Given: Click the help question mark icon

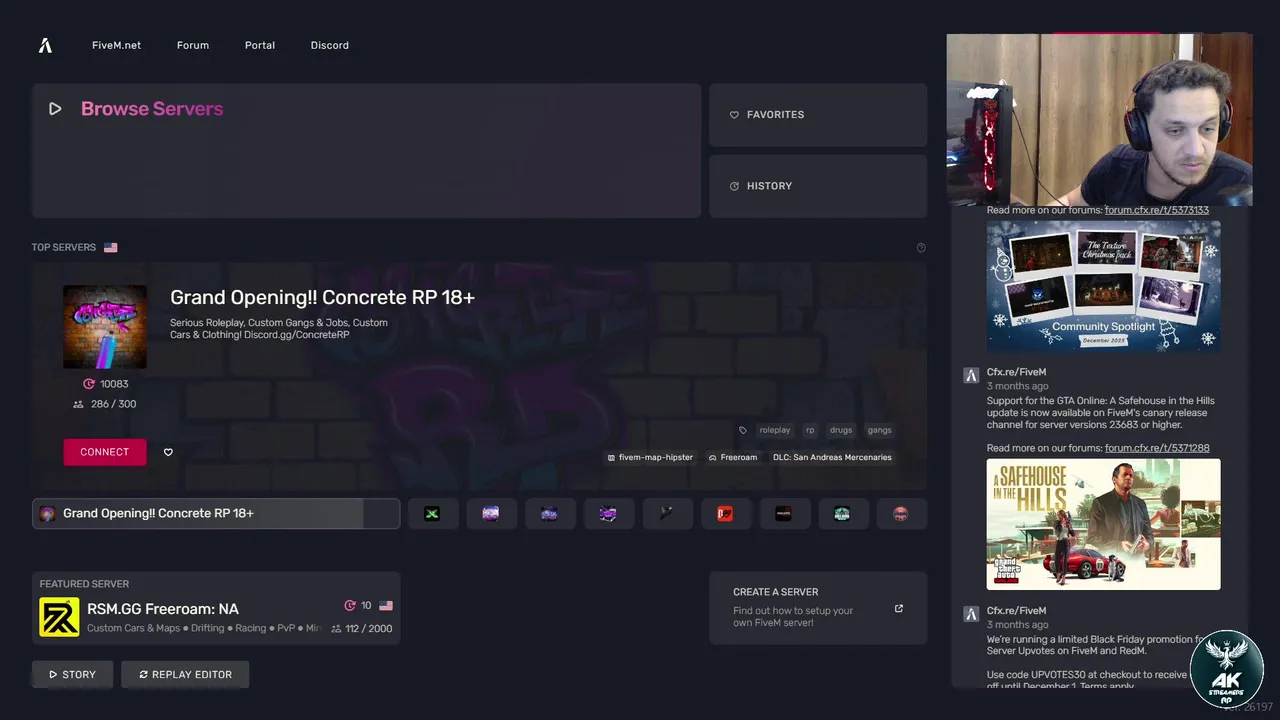Looking at the screenshot, I should pos(921,247).
